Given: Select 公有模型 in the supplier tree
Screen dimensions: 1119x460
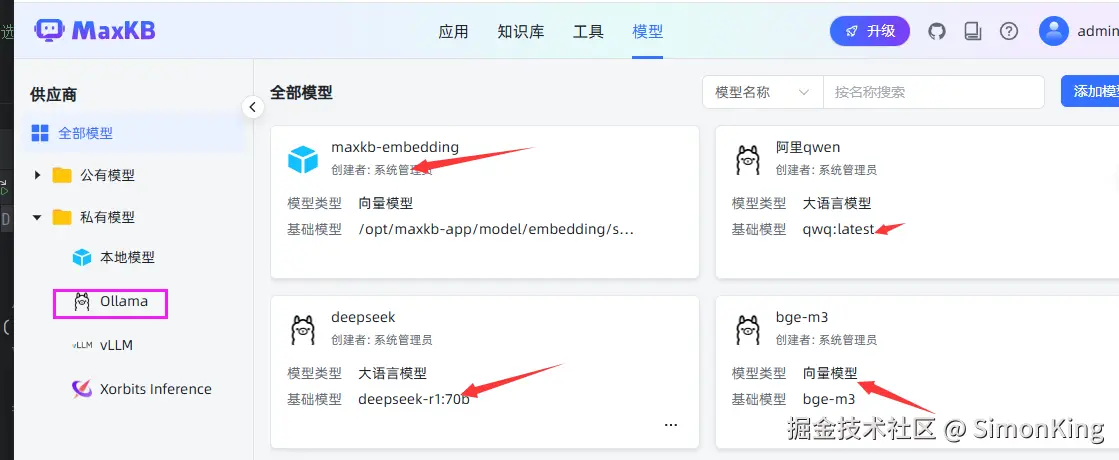Looking at the screenshot, I should 108,175.
